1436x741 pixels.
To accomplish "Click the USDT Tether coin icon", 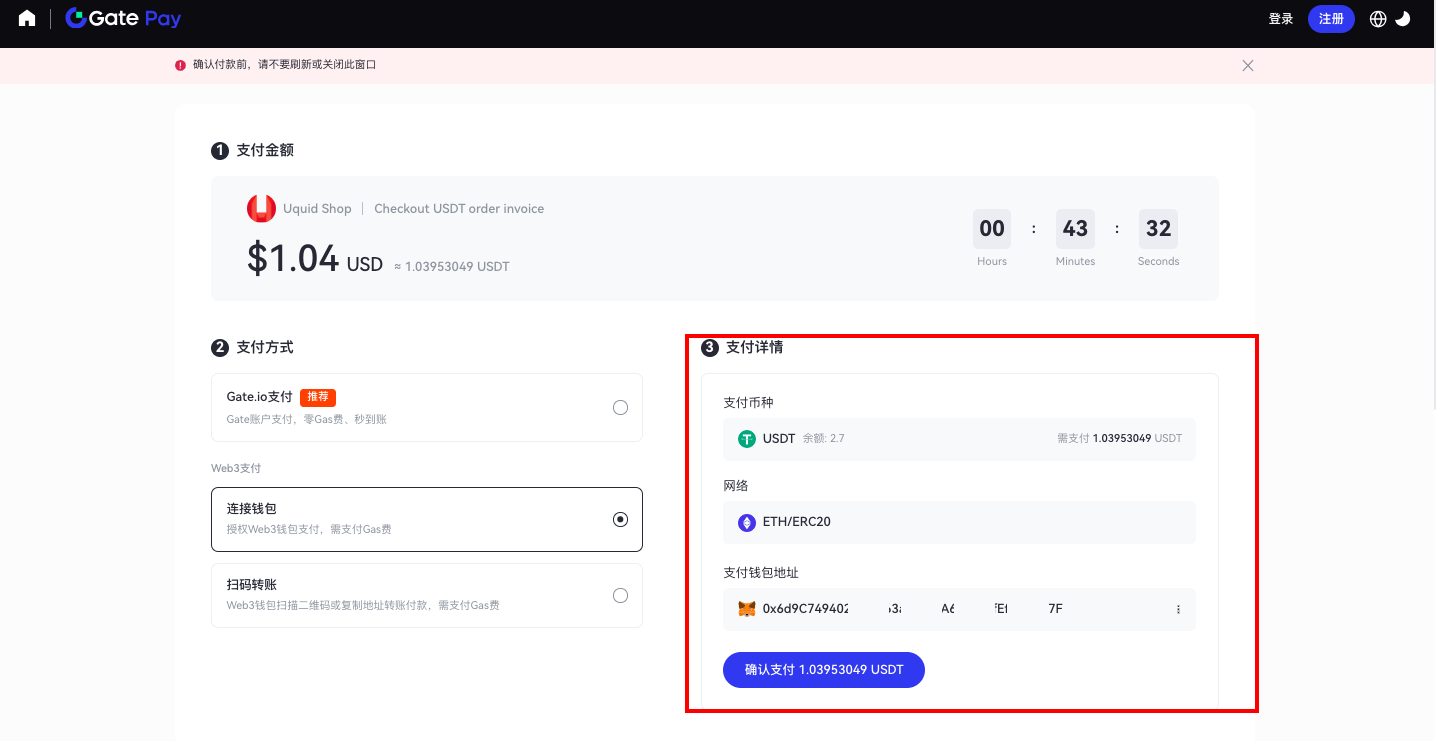I will (746, 438).
